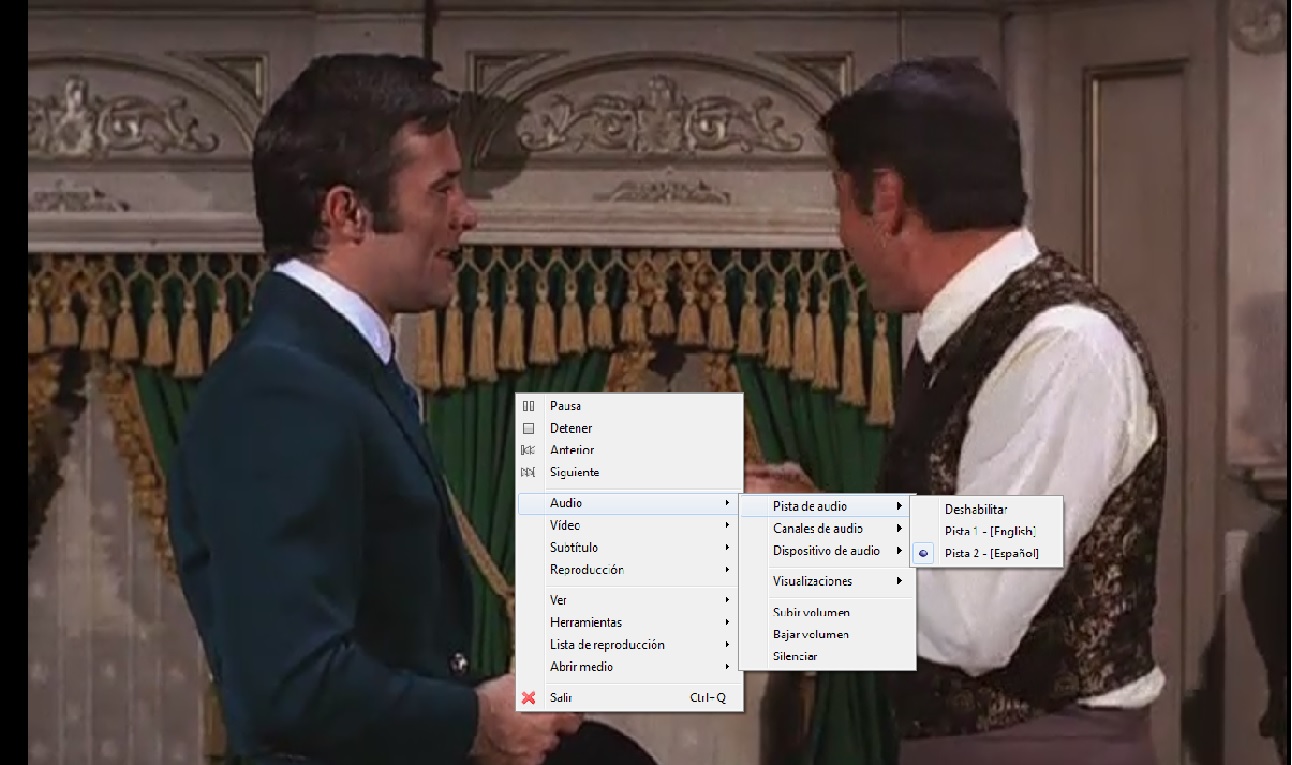Open Canales de audio submenu

pos(827,528)
